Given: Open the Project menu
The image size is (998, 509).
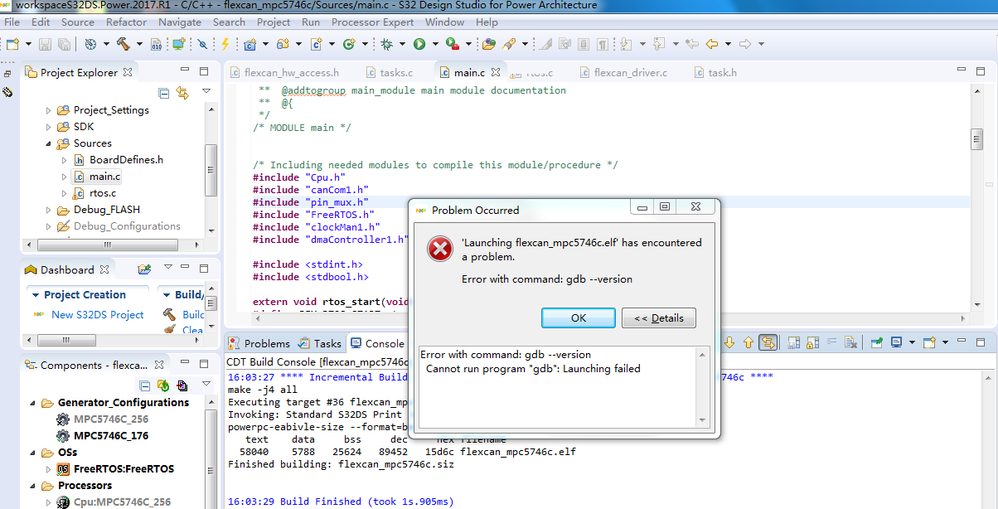Looking at the screenshot, I should click(x=273, y=22).
